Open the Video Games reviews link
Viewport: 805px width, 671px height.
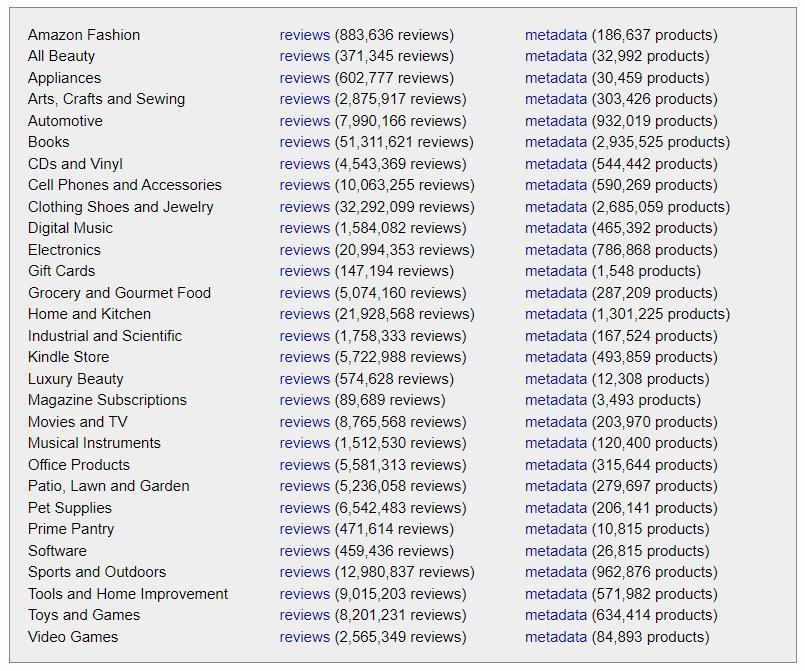[x=304, y=637]
